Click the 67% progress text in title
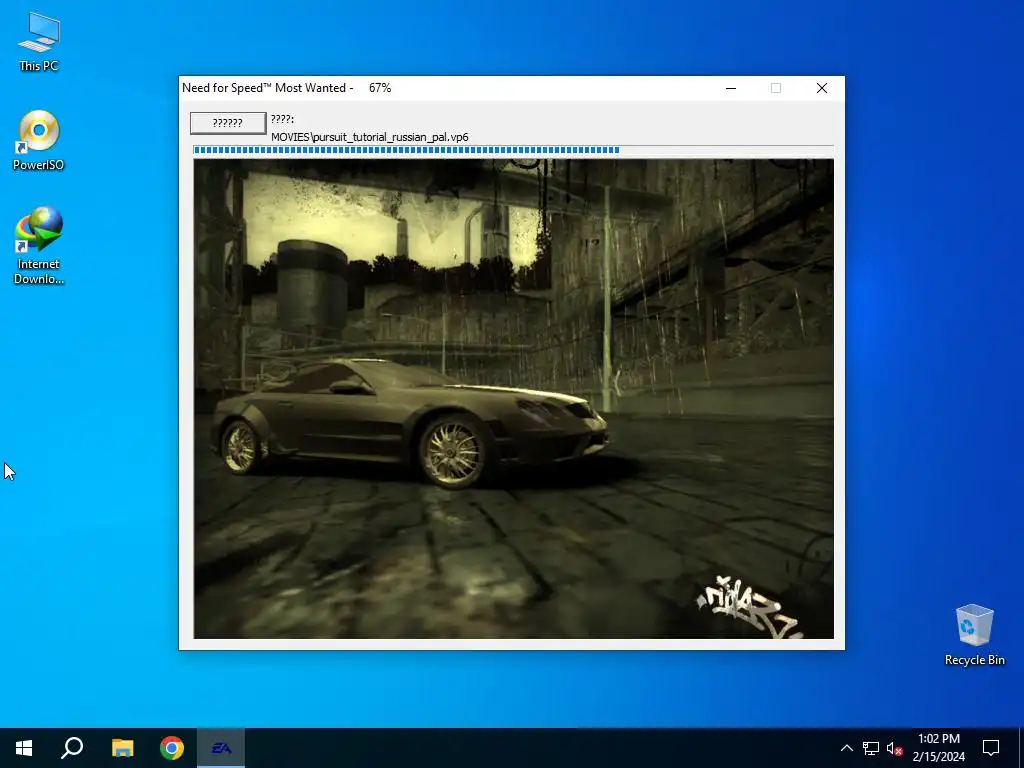 point(380,88)
